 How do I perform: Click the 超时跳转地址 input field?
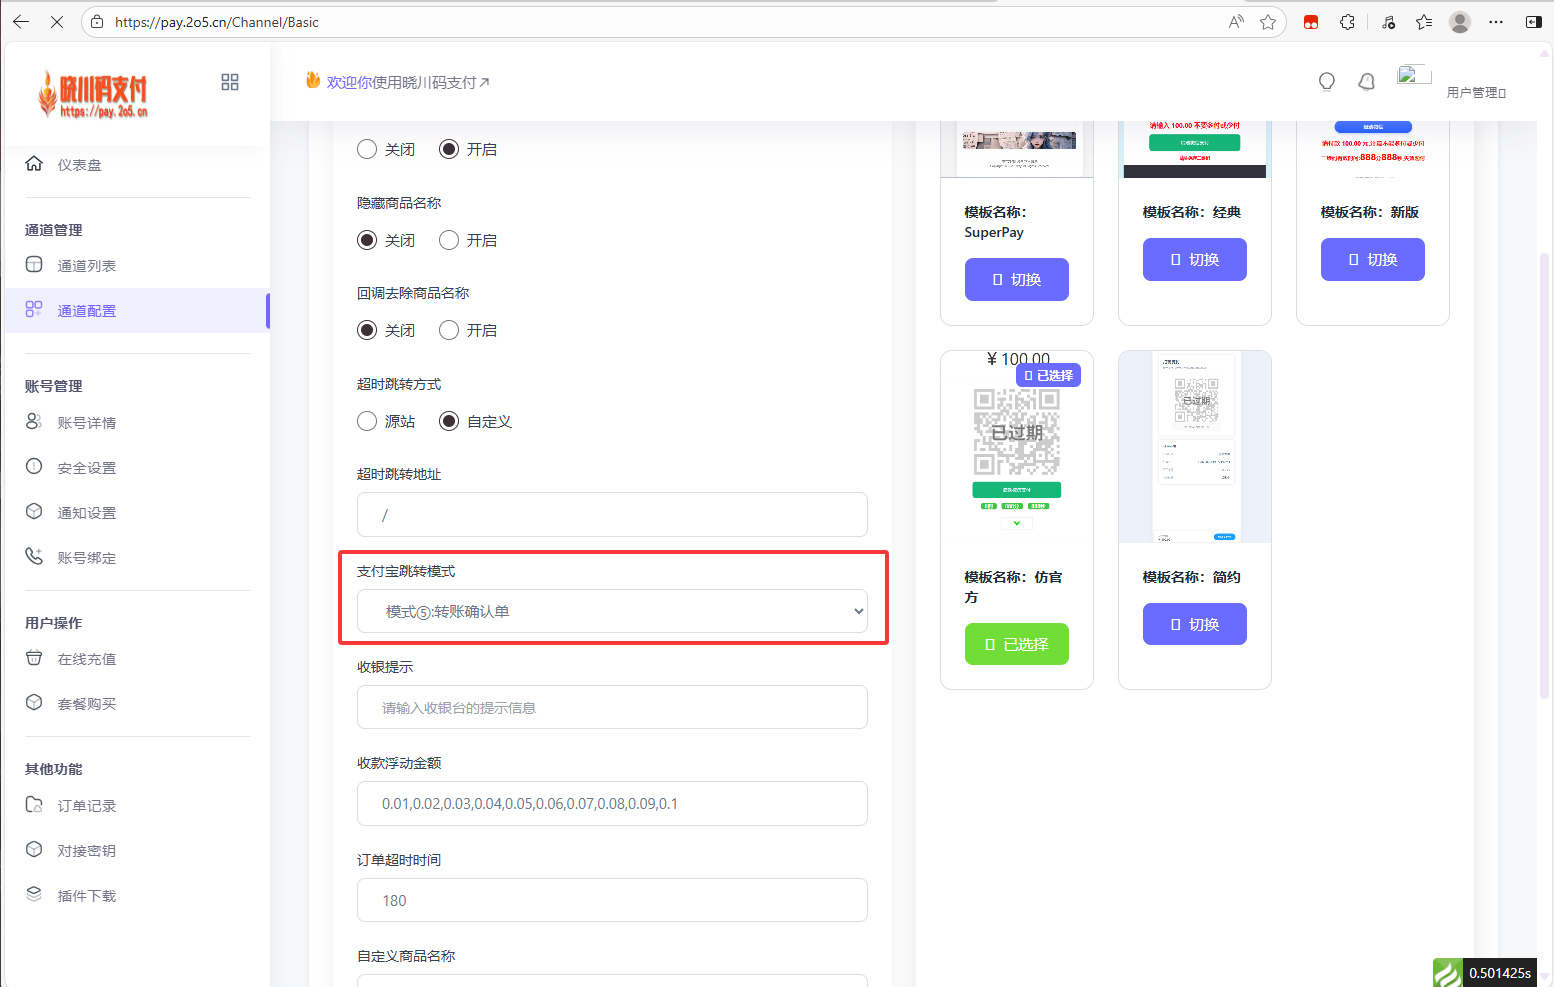pyautogui.click(x=612, y=514)
